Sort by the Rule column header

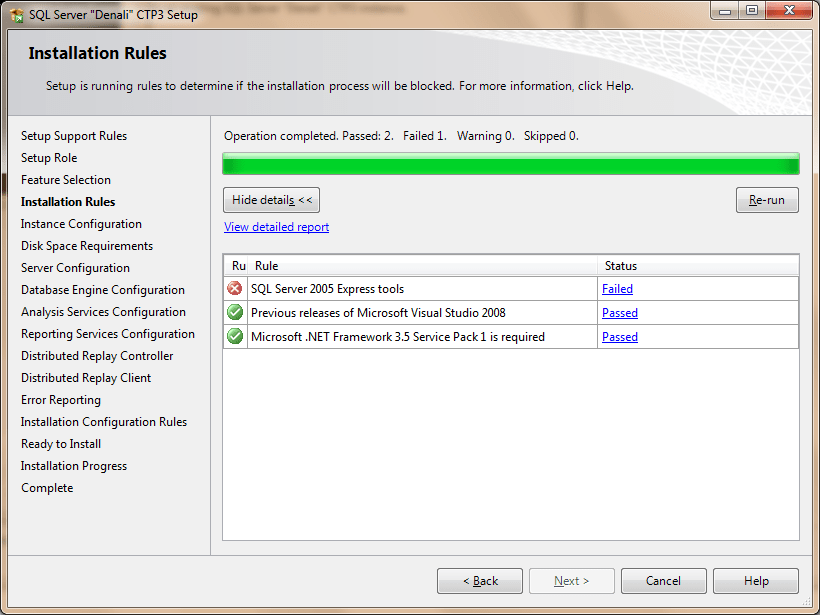(x=423, y=266)
